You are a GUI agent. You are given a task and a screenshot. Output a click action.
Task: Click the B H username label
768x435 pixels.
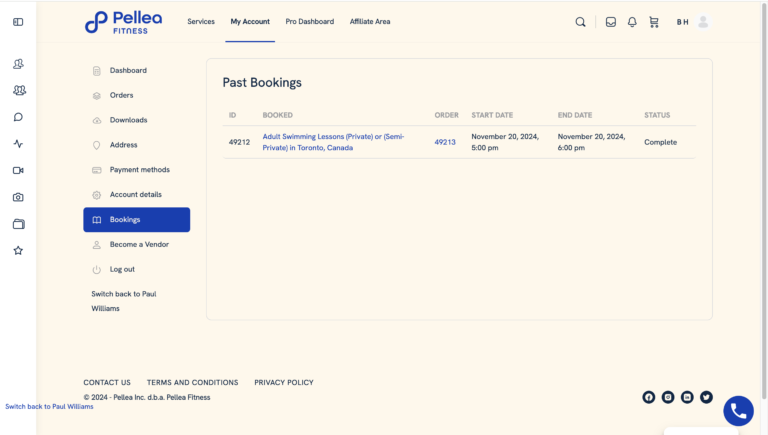pyautogui.click(x=682, y=22)
